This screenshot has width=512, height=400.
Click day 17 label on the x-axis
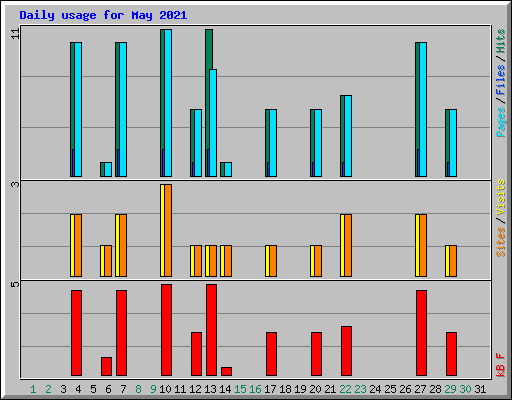(270, 389)
